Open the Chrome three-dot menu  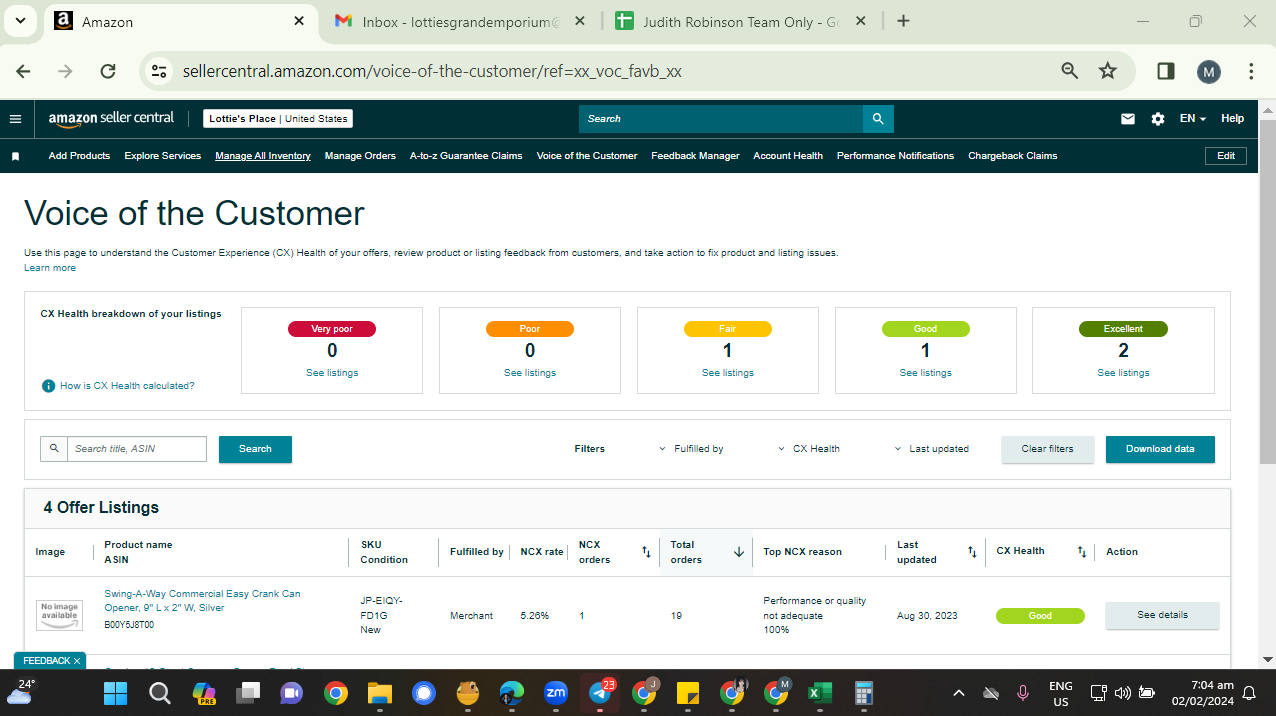(x=1252, y=71)
